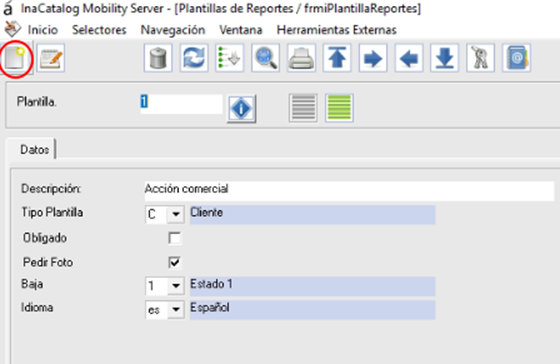Click the blue info button beside Plantilla
The height and width of the screenshot is (364, 560).
(x=241, y=109)
